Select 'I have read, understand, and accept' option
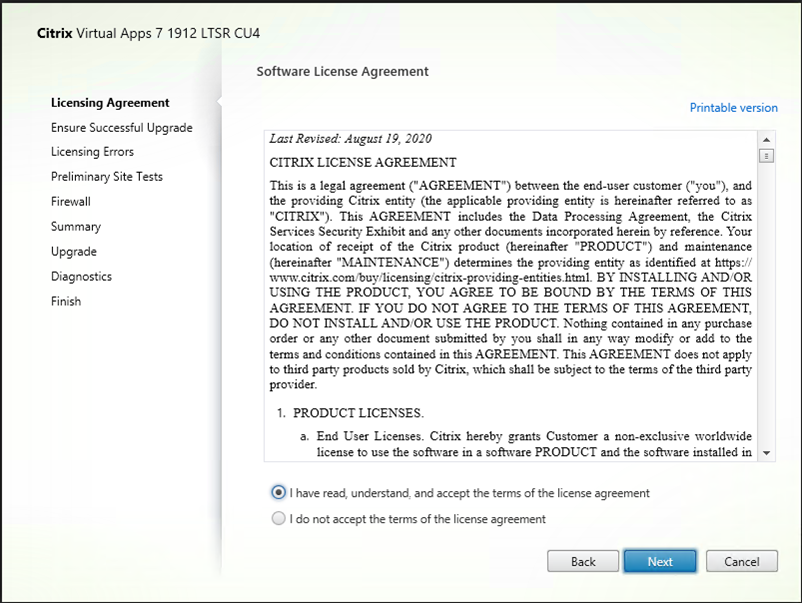 click(278, 493)
